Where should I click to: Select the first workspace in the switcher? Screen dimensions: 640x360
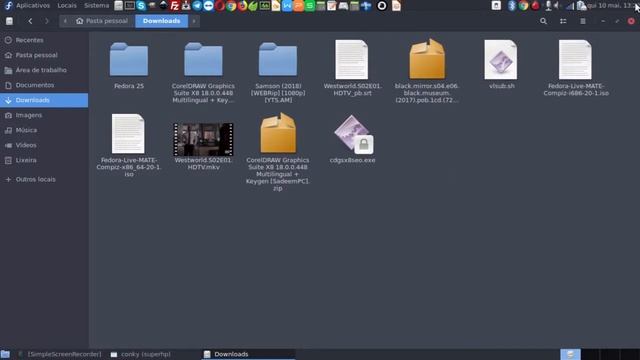[x=570, y=354]
